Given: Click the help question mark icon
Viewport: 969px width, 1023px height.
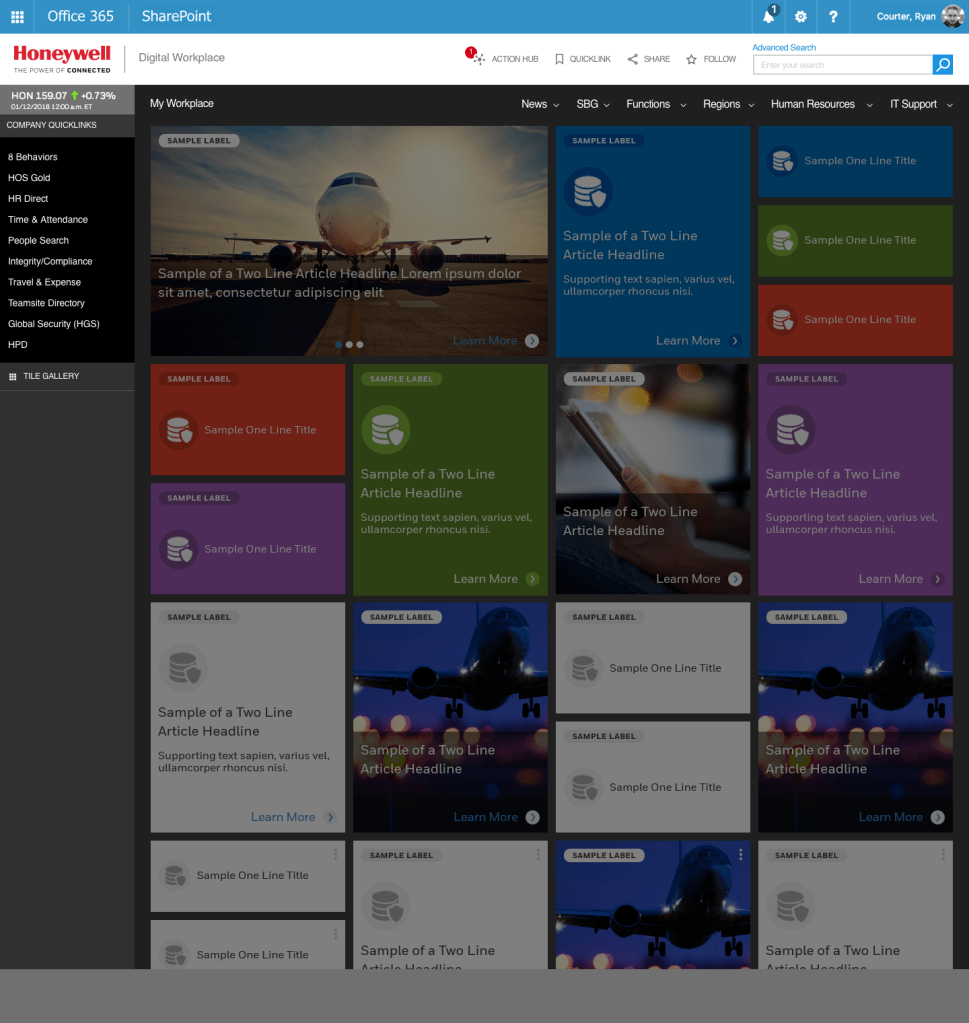Looking at the screenshot, I should (833, 17).
